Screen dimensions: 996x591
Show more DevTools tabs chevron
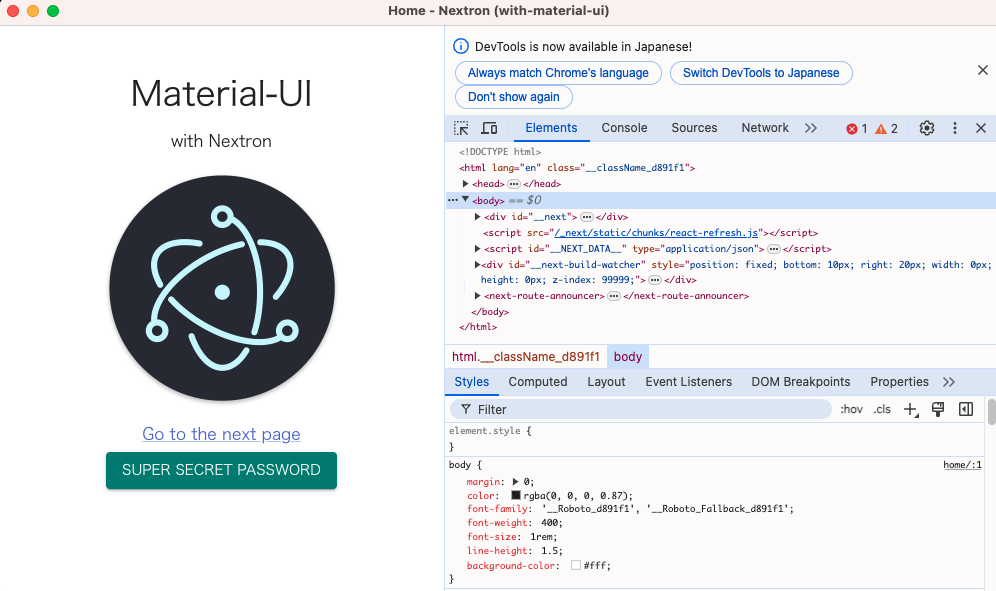point(811,128)
